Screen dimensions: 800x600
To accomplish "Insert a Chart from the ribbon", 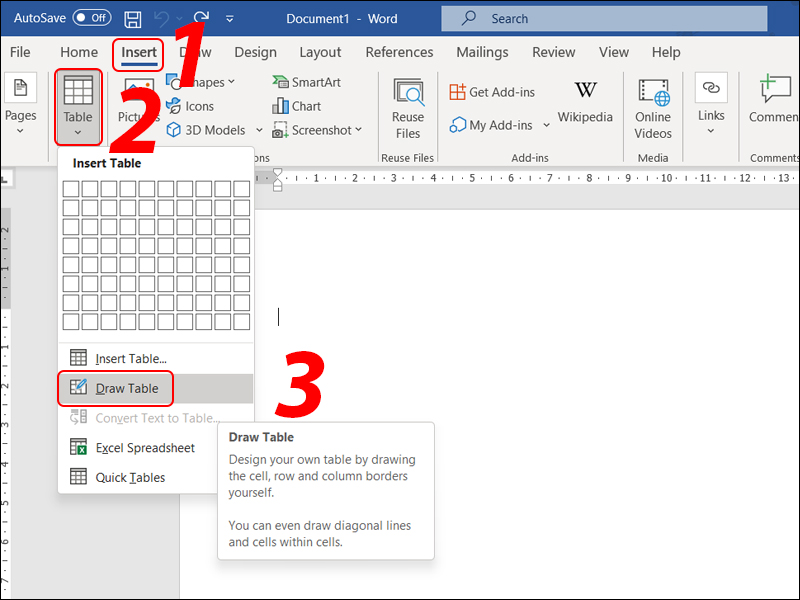I will coord(297,106).
